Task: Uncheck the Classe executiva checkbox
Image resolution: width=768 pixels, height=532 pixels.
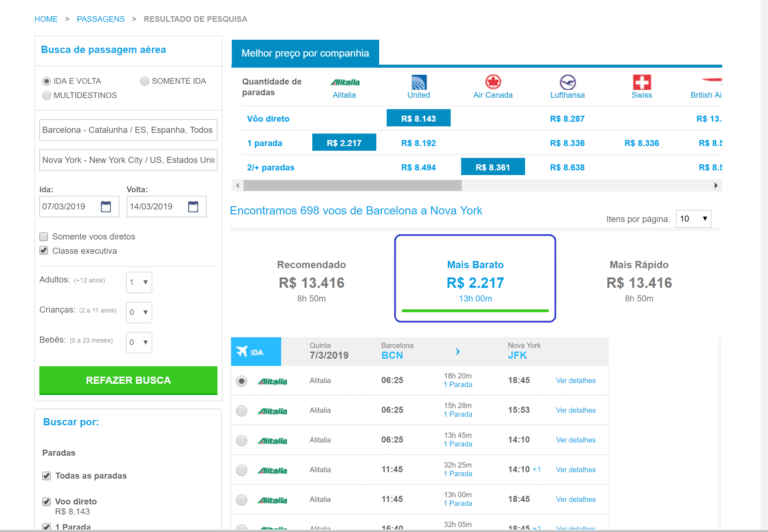Action: tap(44, 250)
